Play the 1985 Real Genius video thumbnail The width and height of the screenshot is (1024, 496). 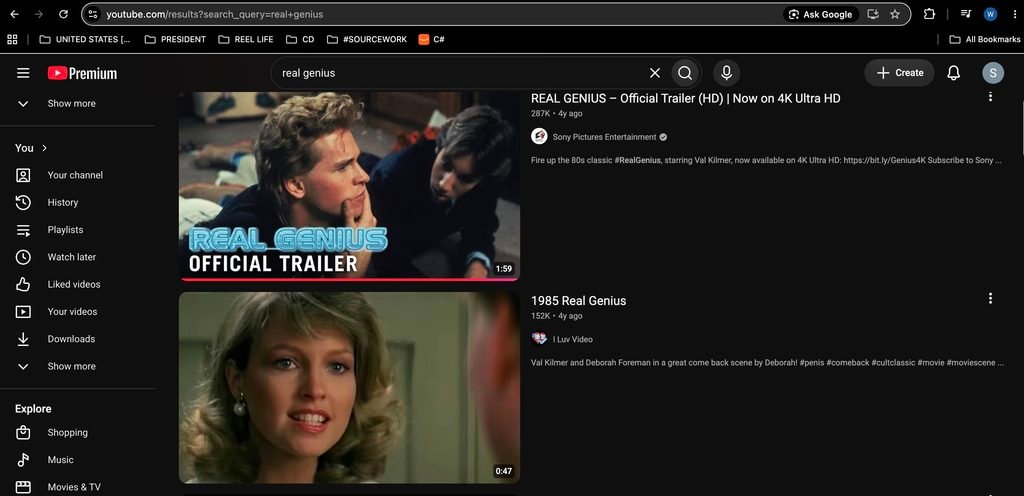coord(349,388)
